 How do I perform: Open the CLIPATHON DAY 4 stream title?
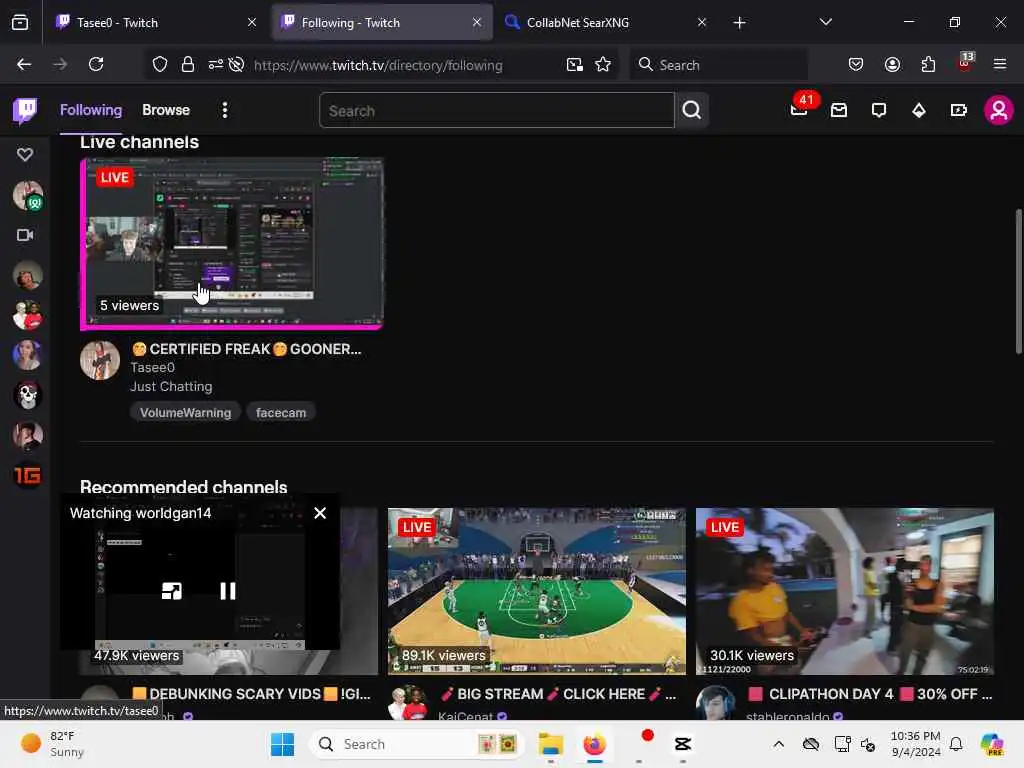[870, 694]
